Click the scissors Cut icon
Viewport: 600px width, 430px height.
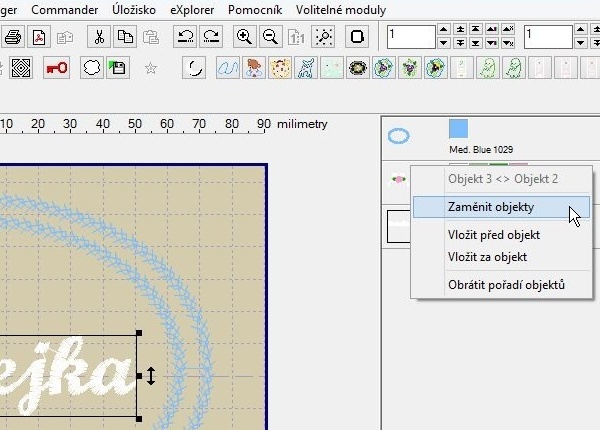[x=99, y=38]
